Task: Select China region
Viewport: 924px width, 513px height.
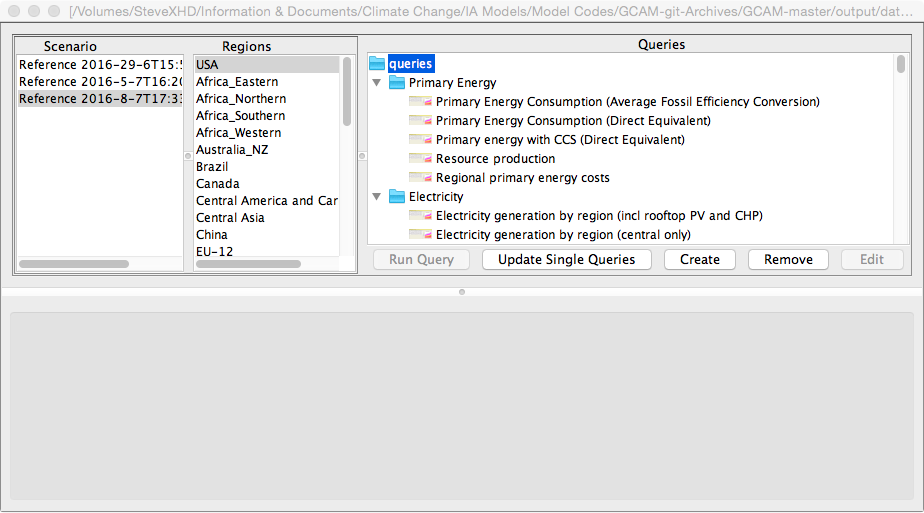Action: [267, 235]
